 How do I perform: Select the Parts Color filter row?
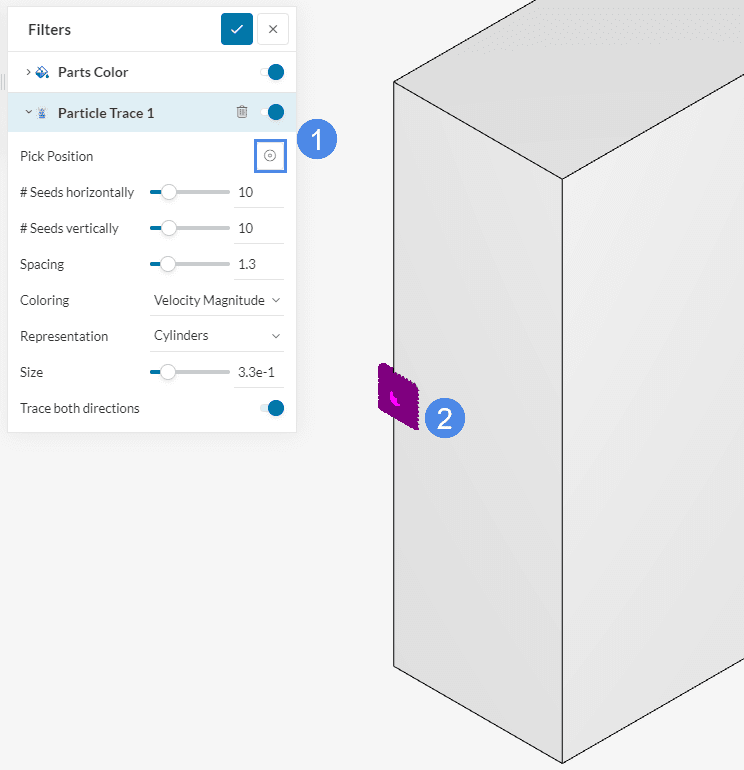(x=130, y=72)
